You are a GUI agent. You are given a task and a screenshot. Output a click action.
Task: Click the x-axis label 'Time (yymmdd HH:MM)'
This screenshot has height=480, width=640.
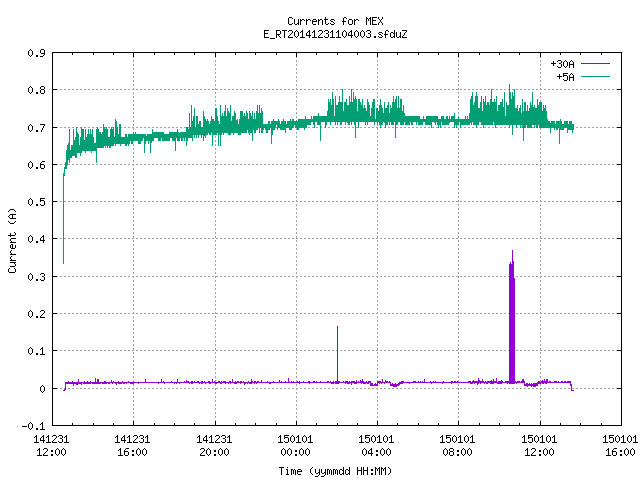click(x=335, y=471)
